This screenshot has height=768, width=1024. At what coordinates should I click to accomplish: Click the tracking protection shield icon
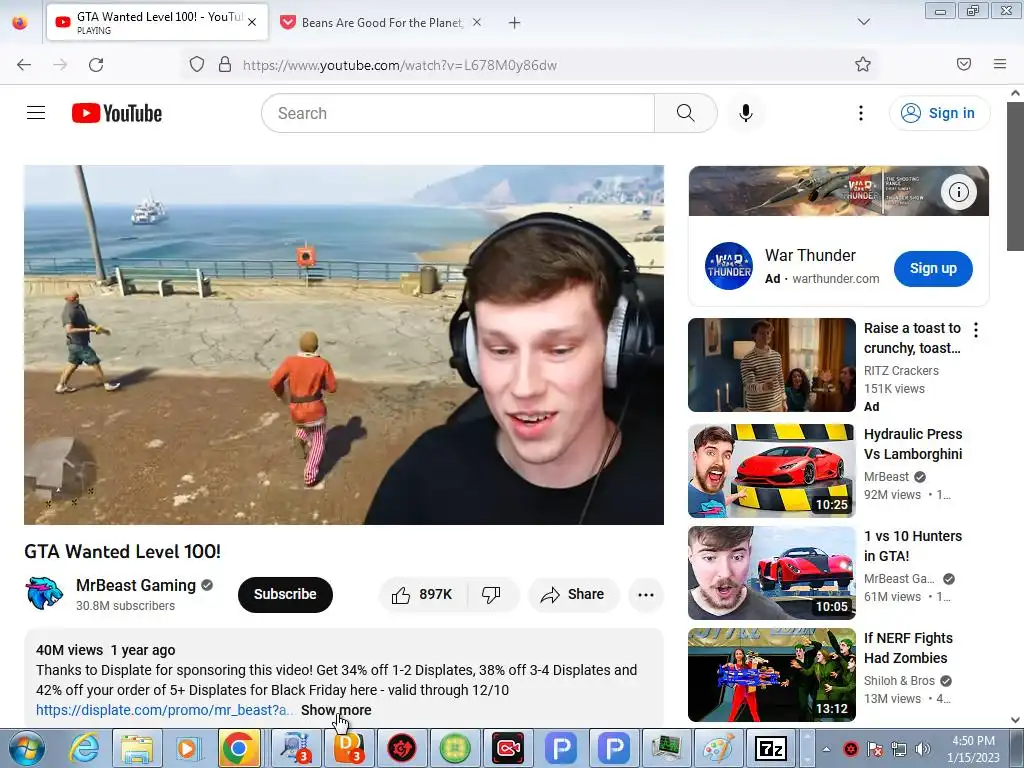coord(197,64)
